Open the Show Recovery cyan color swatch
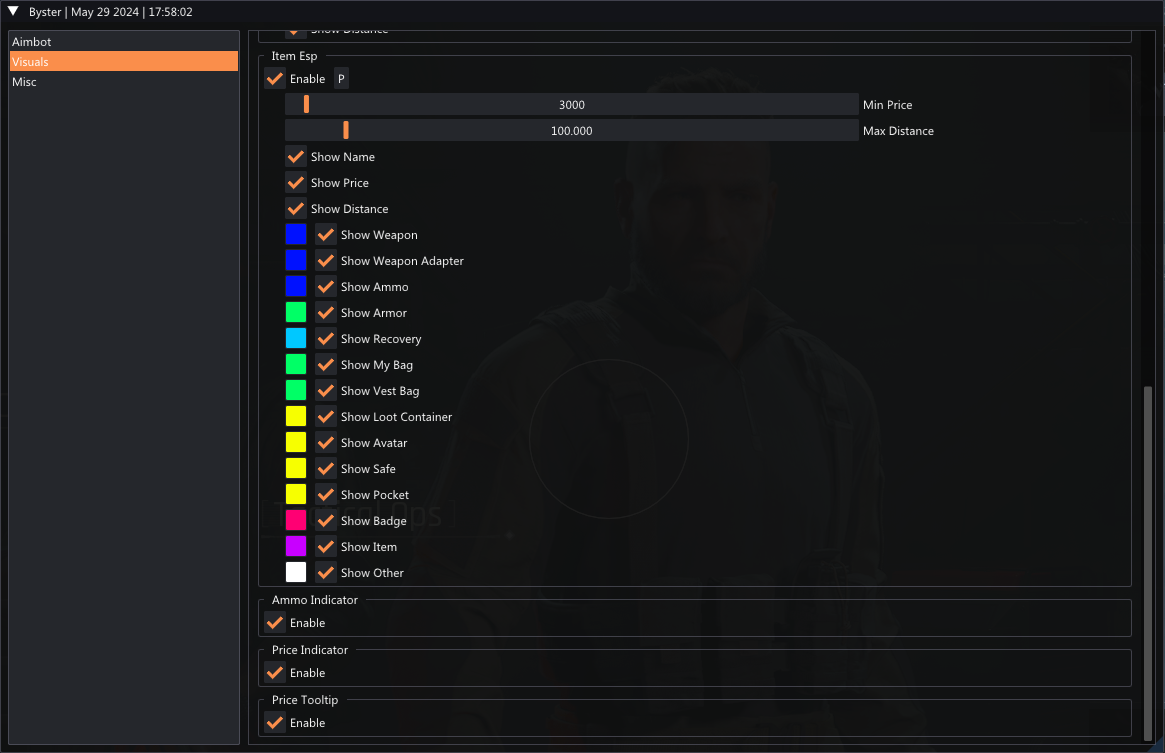1165x753 pixels. (x=296, y=339)
